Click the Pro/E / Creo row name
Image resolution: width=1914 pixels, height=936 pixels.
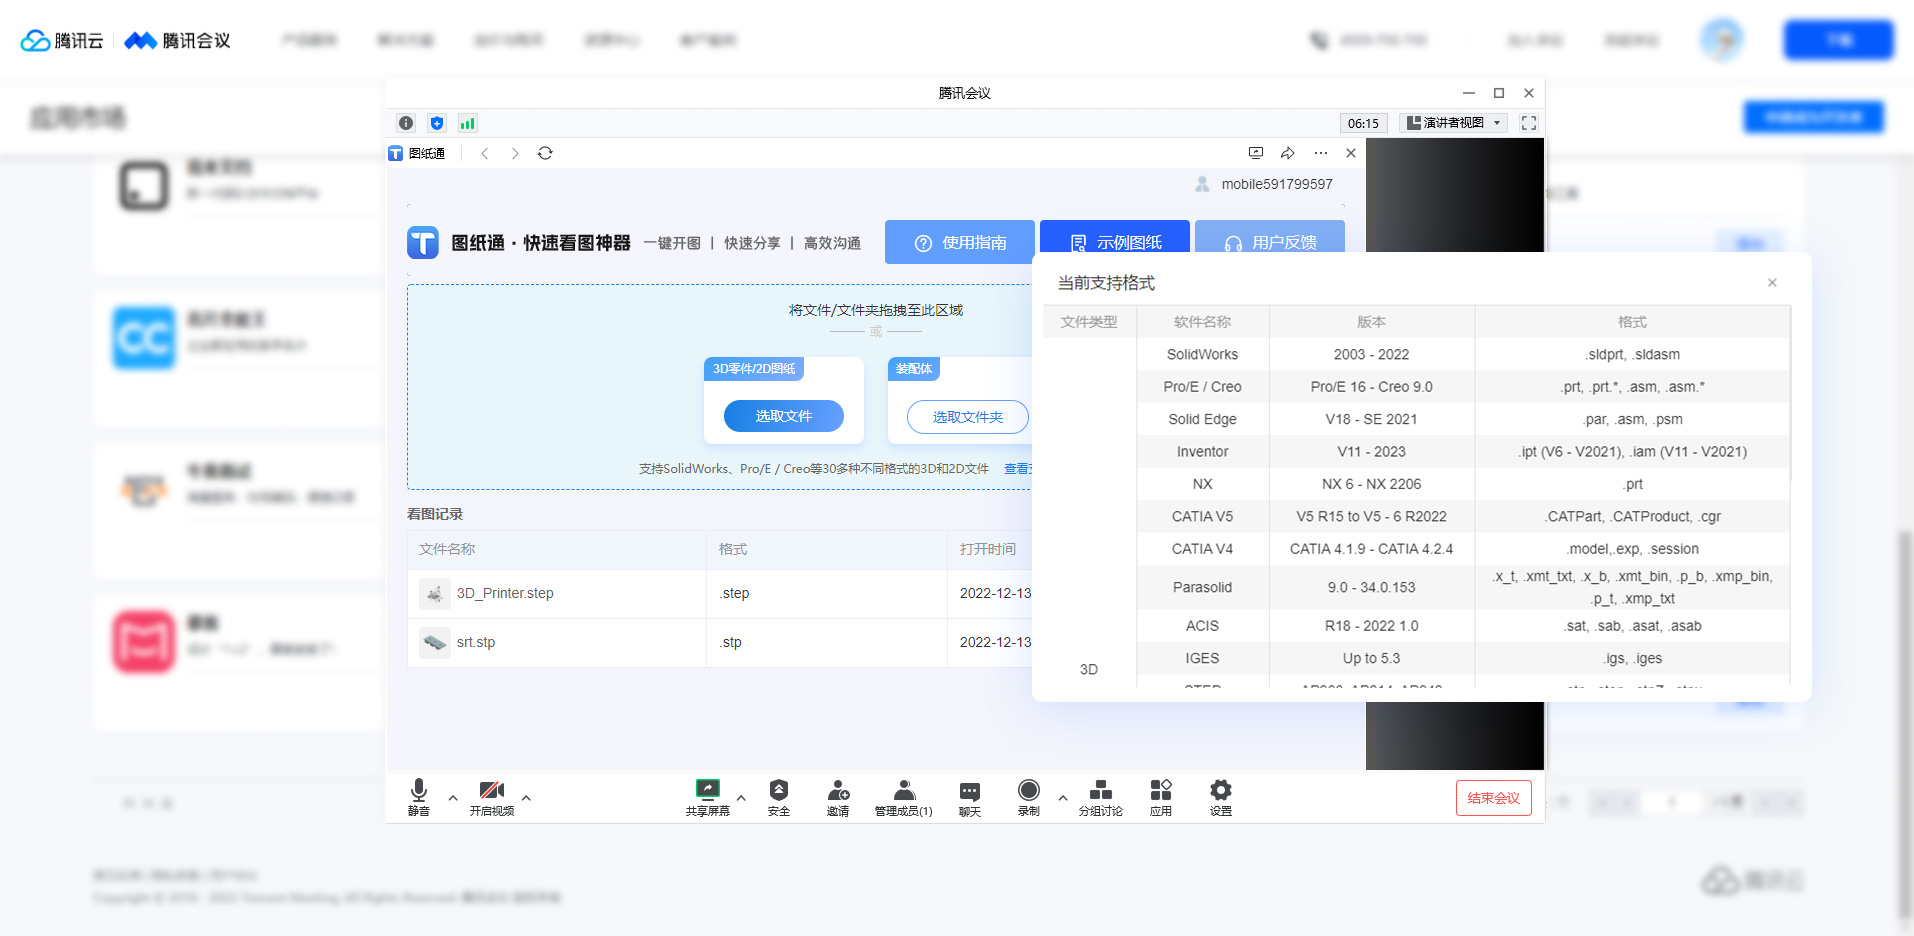(1202, 387)
